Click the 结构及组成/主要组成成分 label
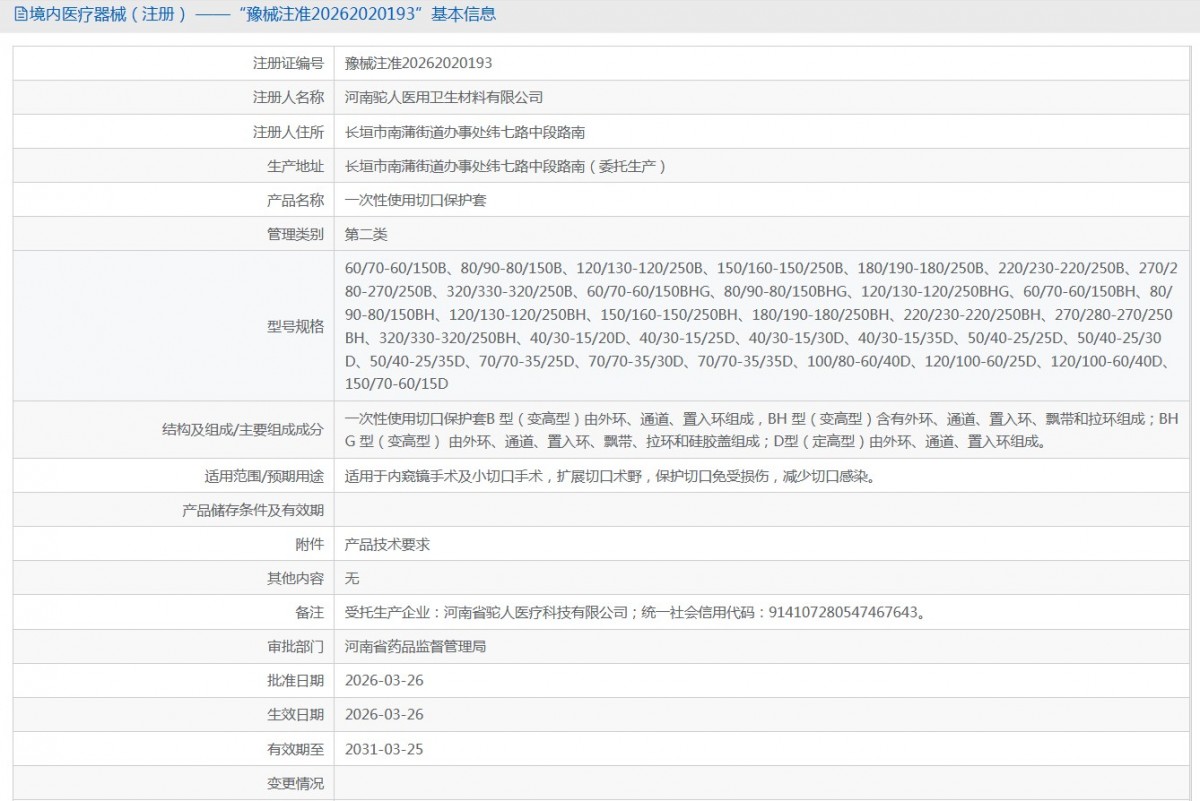Image resolution: width=1200 pixels, height=801 pixels. pos(243,430)
